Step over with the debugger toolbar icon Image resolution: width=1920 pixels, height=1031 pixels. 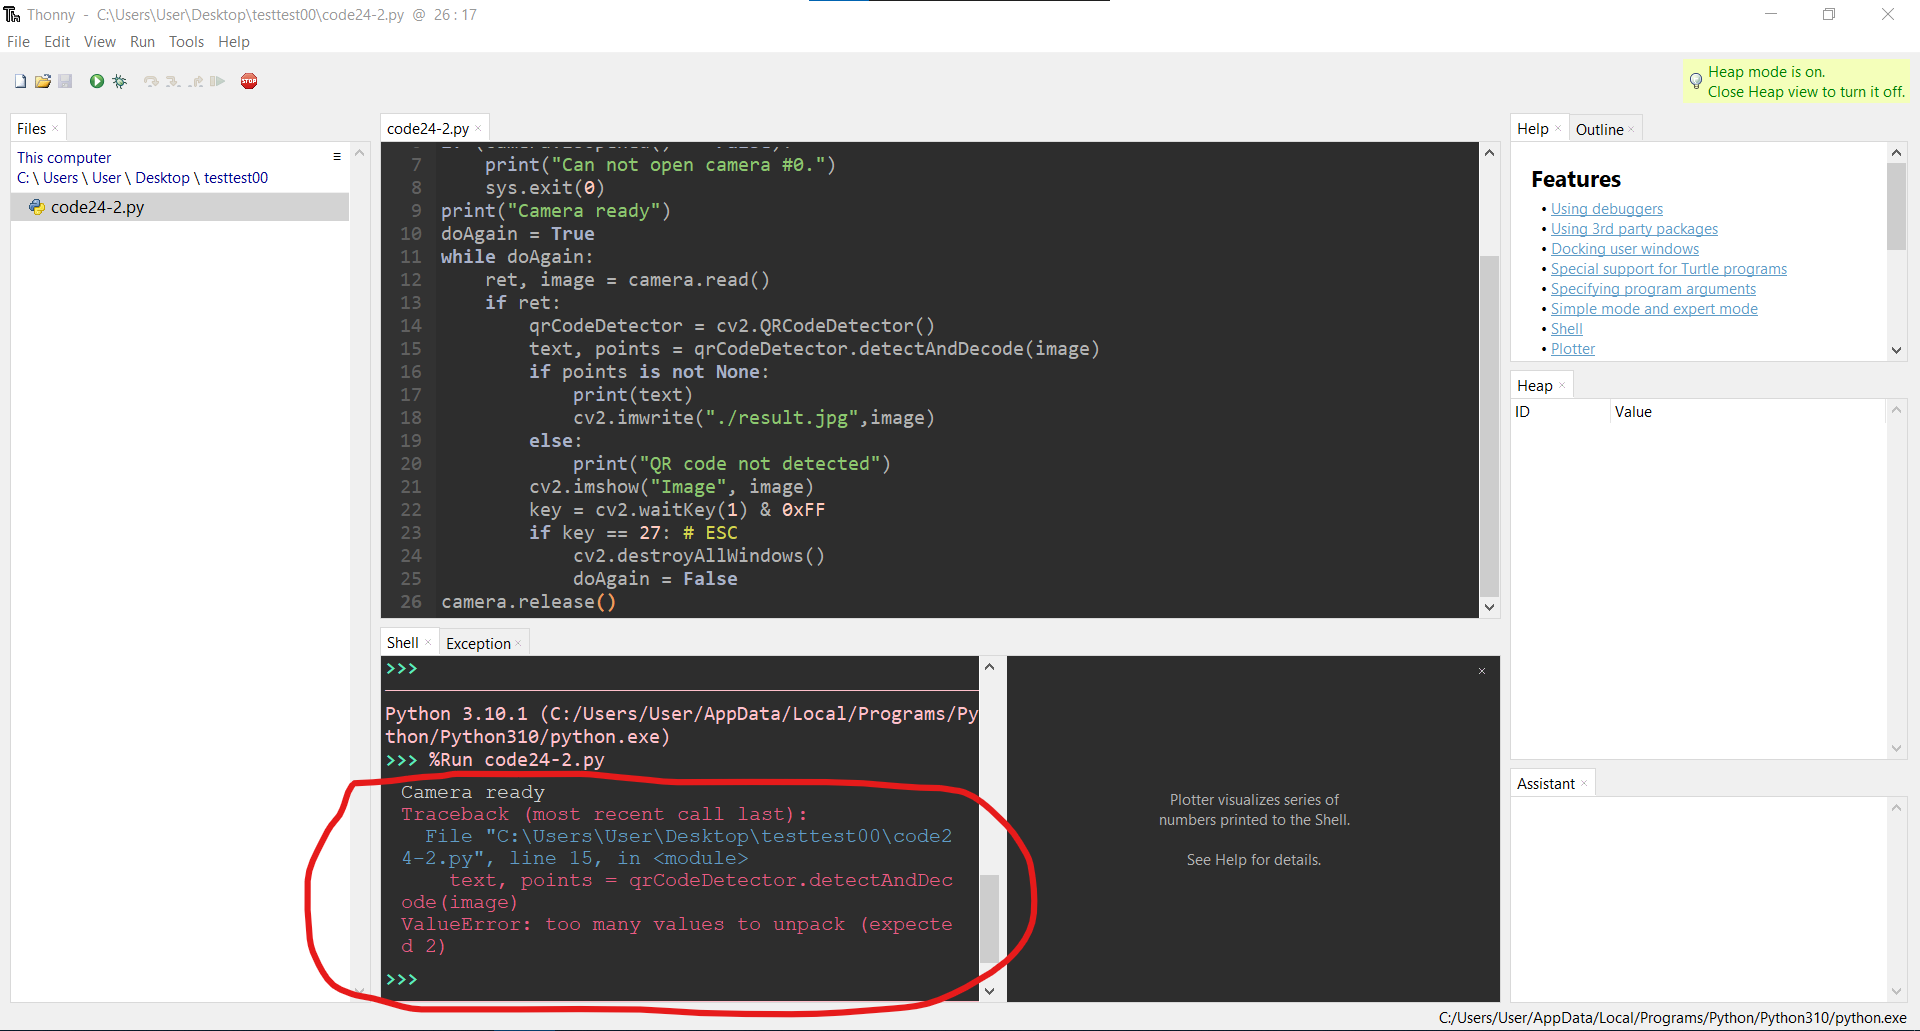point(151,81)
